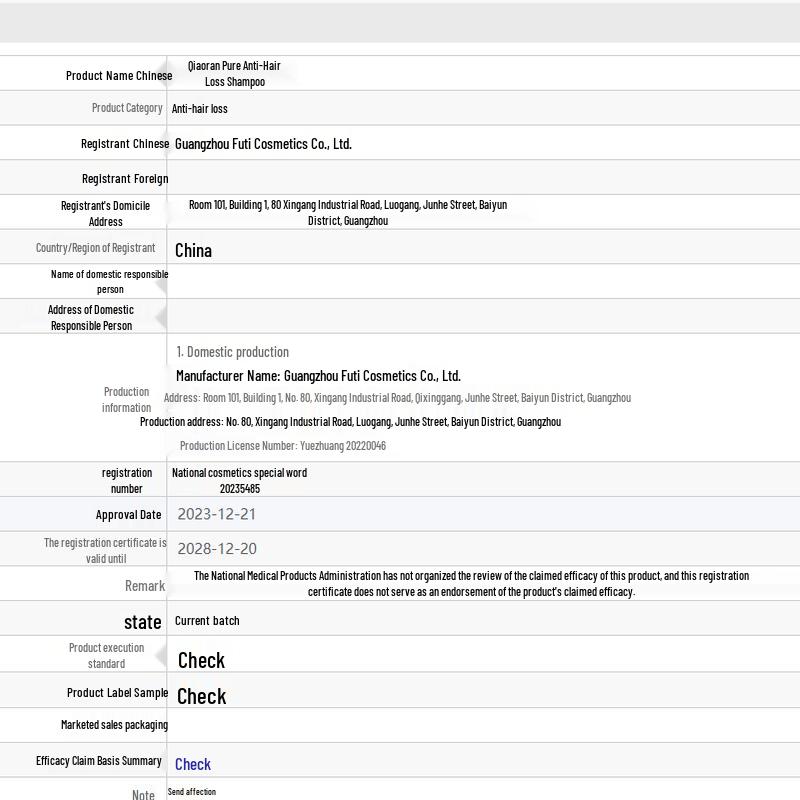This screenshot has width=800, height=800.
Task: Select product name 'Qiaoran Pure Anti-Hair Loss Shampoo'
Action: pos(234,73)
